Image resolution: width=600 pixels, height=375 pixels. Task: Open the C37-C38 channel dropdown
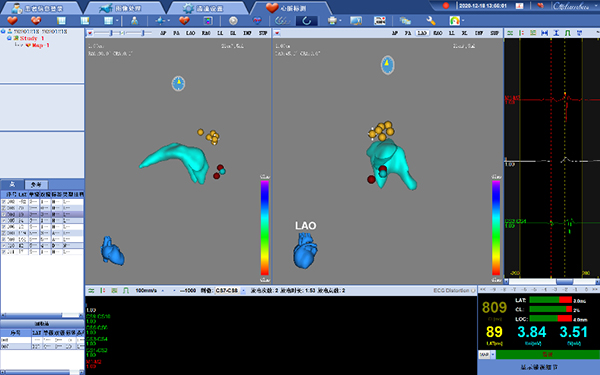(x=243, y=291)
